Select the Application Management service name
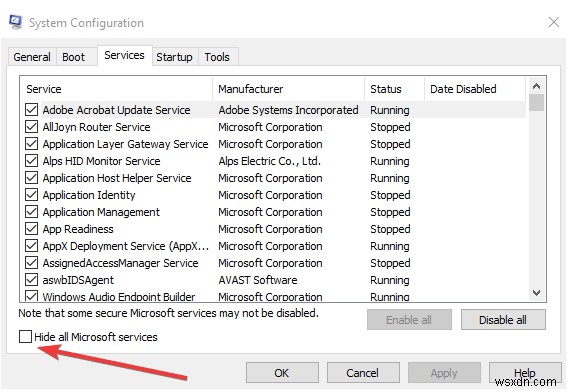Screen dimensions: 568x392 tap(101, 212)
